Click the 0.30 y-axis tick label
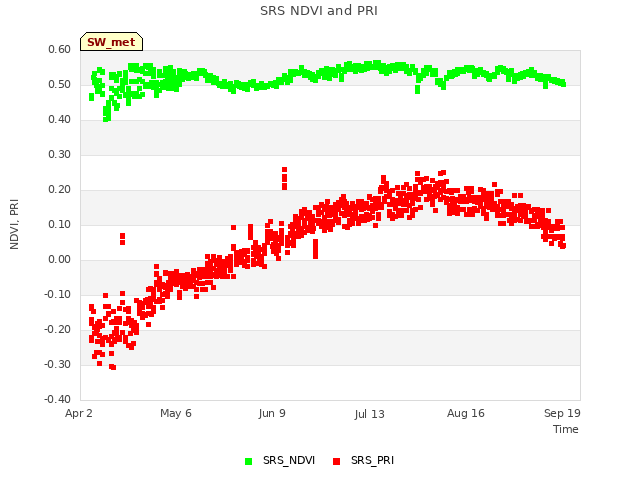Image resolution: width=640 pixels, height=480 pixels. pyautogui.click(x=60, y=155)
